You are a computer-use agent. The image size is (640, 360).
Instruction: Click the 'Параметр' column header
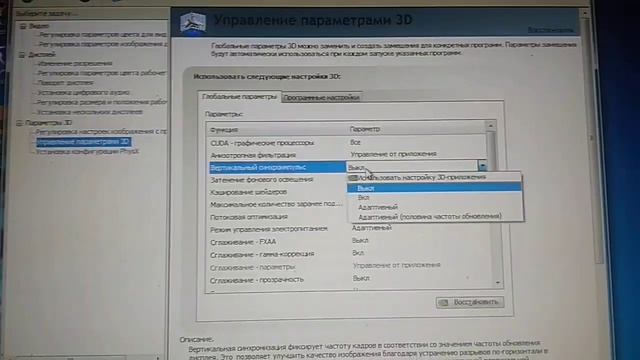pos(365,129)
